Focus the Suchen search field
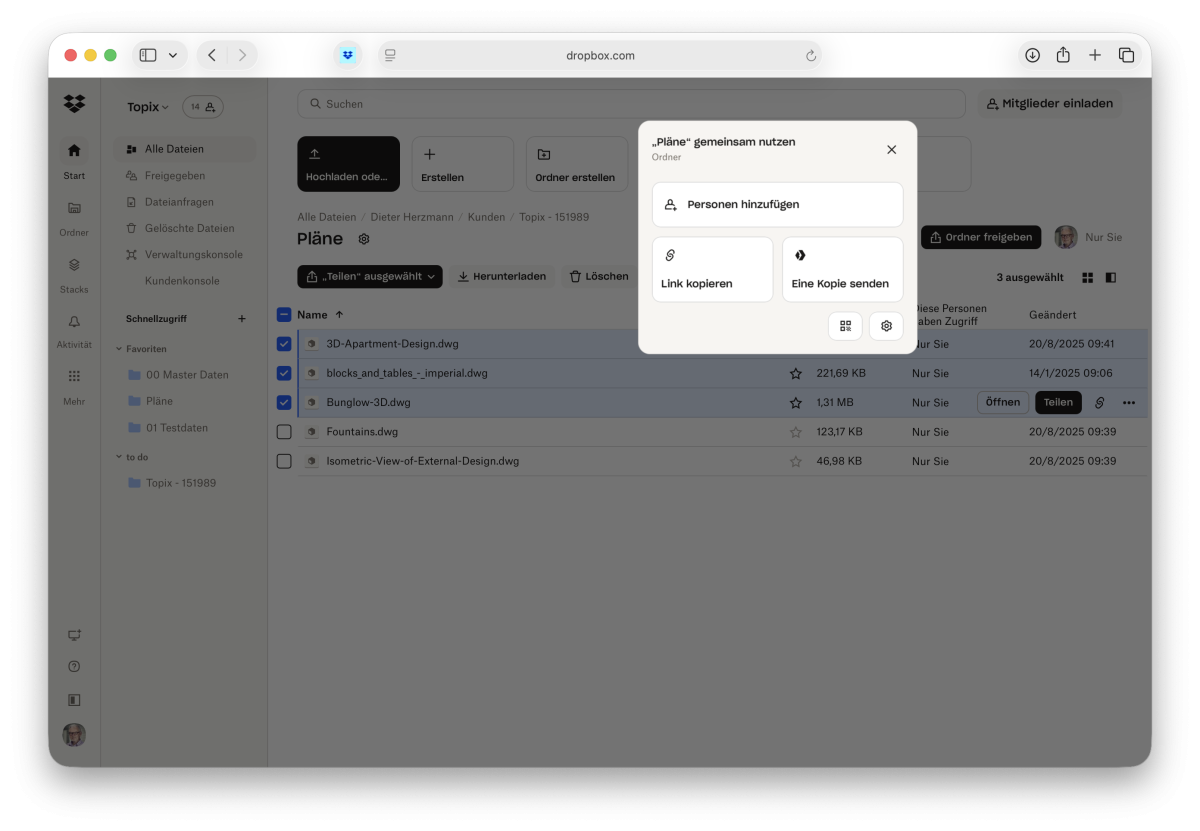Viewport: 1200px width, 831px height. tap(631, 104)
